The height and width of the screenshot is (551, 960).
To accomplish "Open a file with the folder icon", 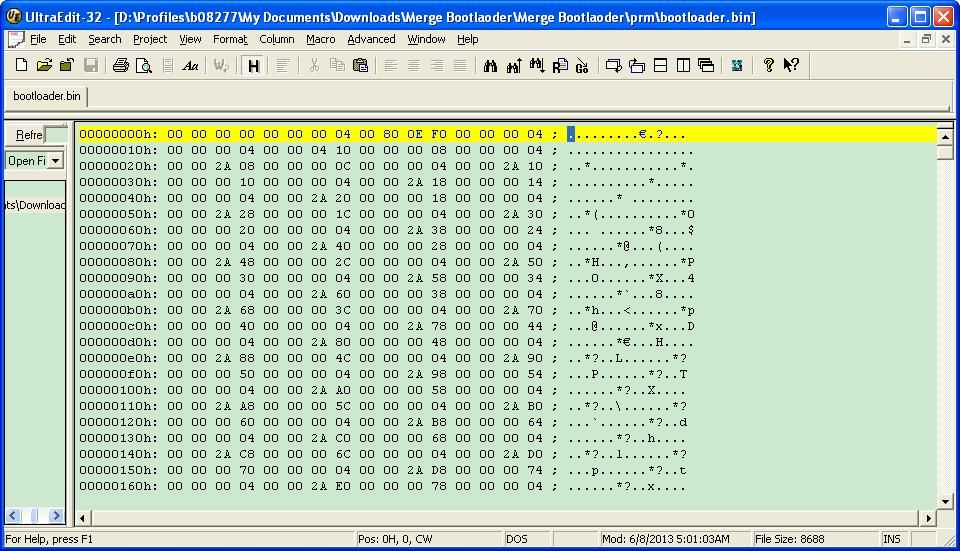I will tap(44, 65).
